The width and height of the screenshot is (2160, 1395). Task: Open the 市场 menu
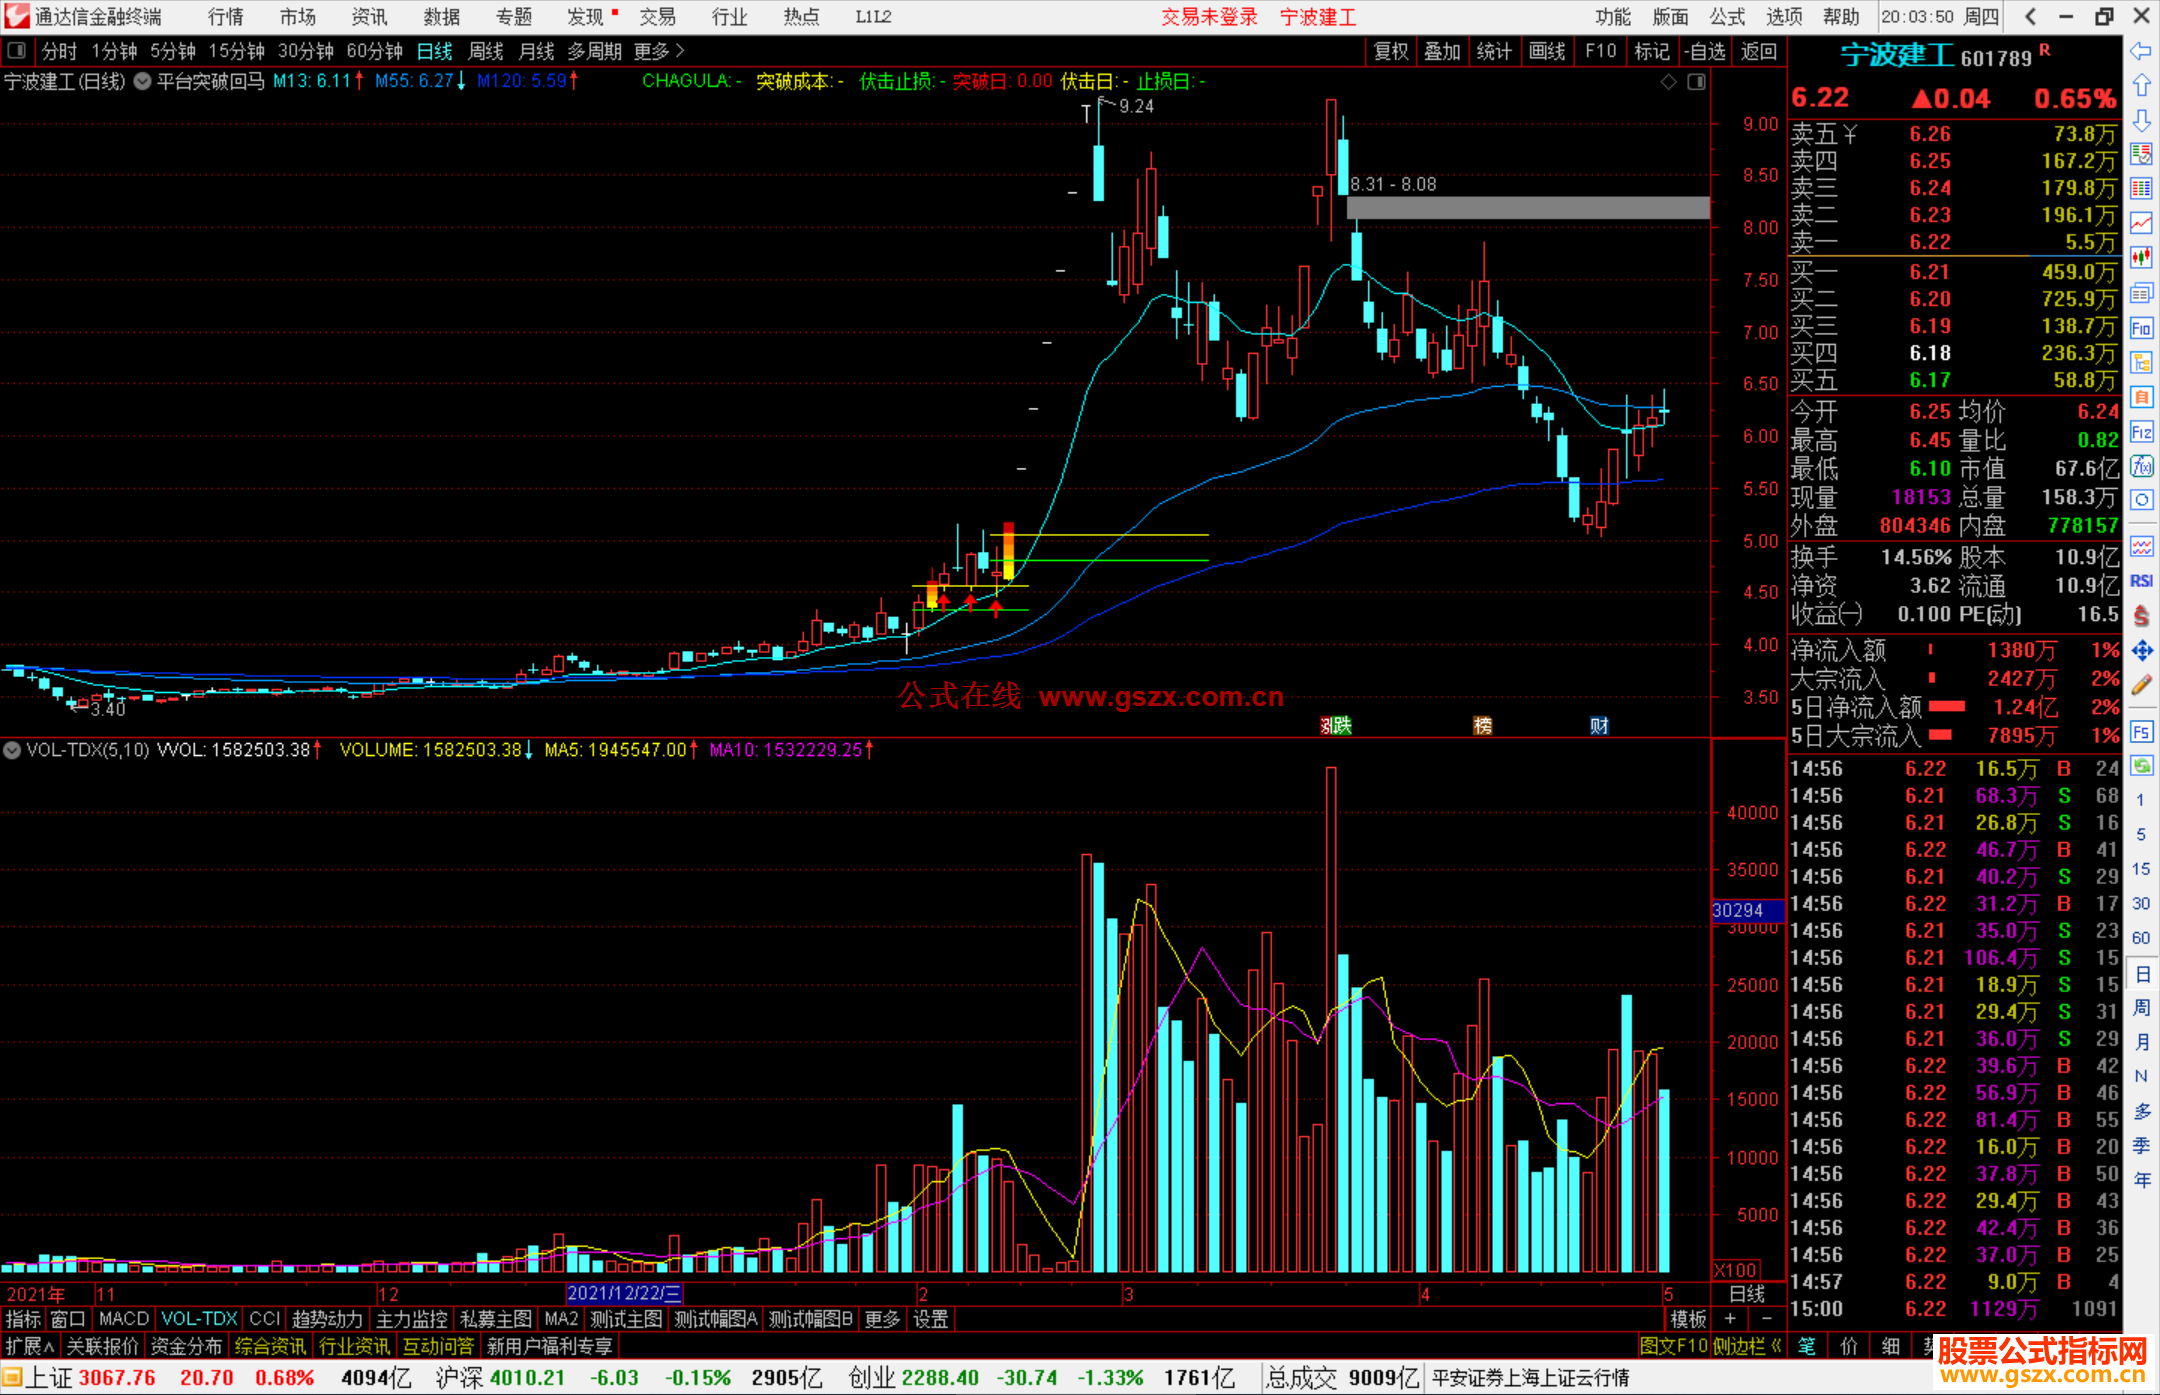(298, 16)
